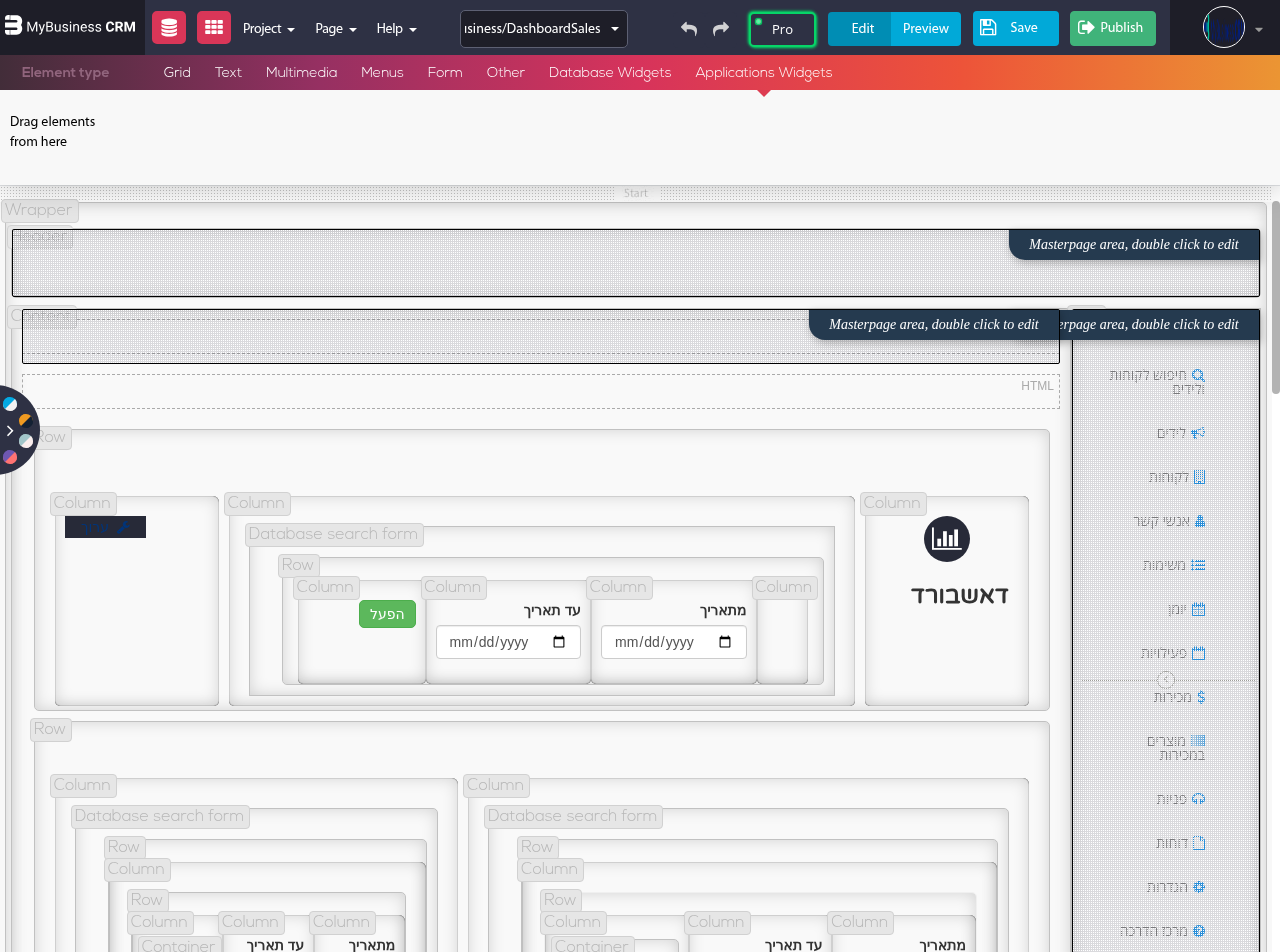
Task: Click the magnifier icon in the sidebar
Action: (x=1198, y=376)
